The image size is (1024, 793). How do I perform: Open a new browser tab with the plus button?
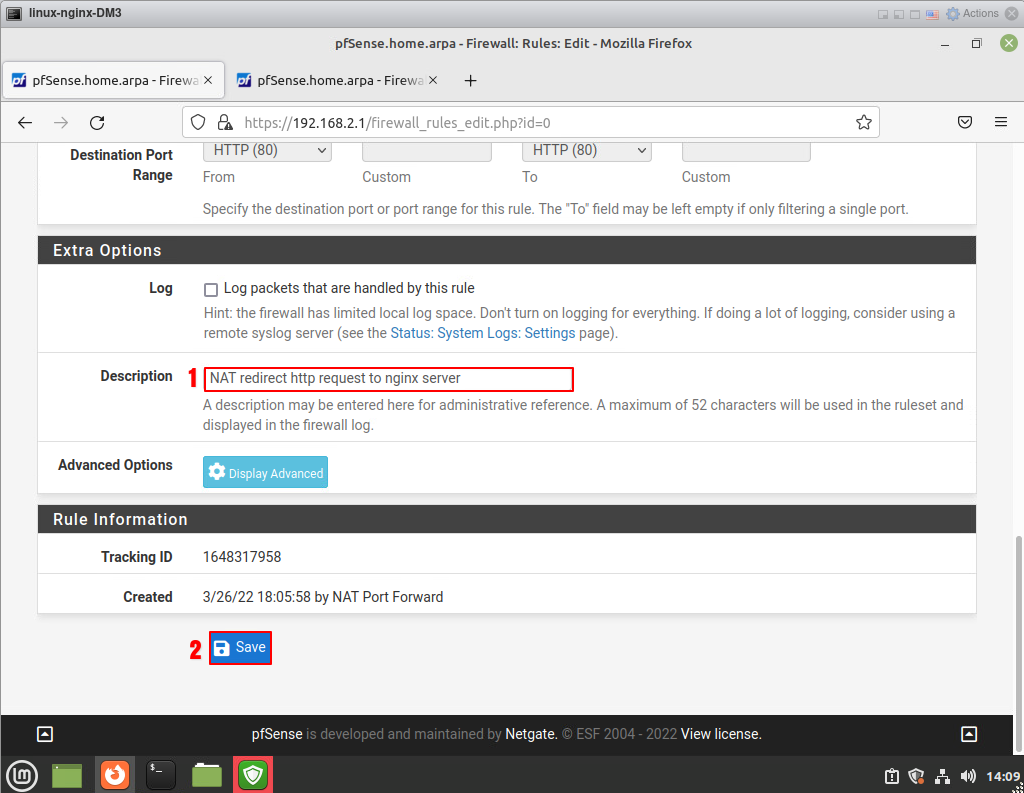(x=471, y=80)
